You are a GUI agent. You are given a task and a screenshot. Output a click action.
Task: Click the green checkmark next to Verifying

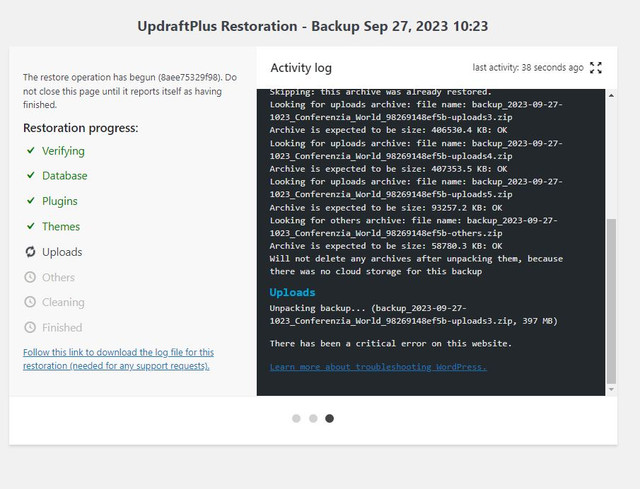click(x=31, y=150)
